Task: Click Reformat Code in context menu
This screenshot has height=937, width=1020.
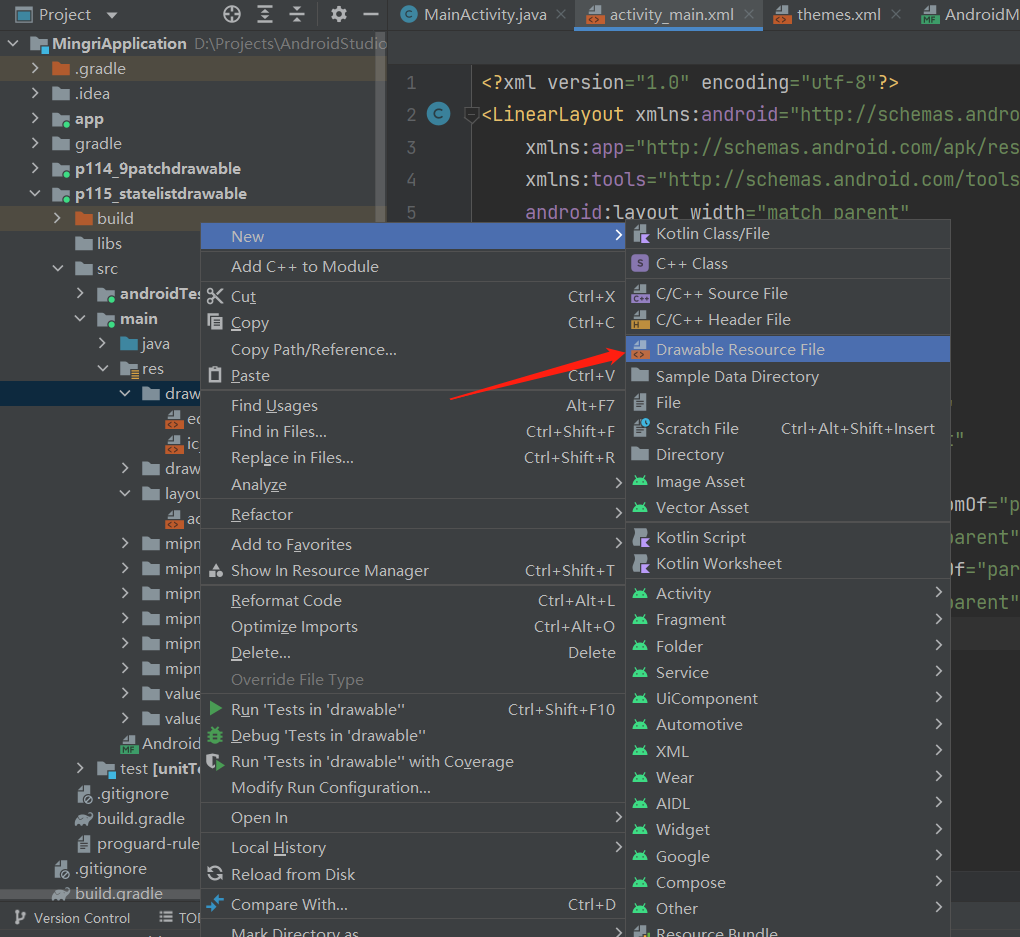Action: click(x=286, y=601)
